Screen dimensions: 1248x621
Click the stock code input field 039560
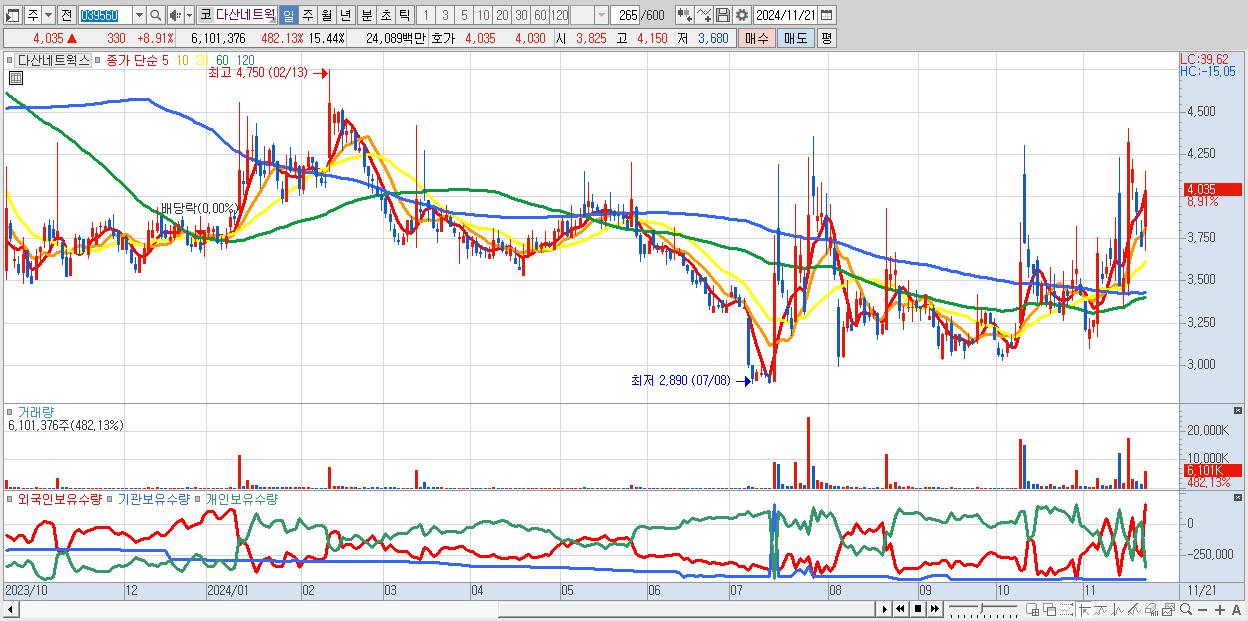pos(104,15)
